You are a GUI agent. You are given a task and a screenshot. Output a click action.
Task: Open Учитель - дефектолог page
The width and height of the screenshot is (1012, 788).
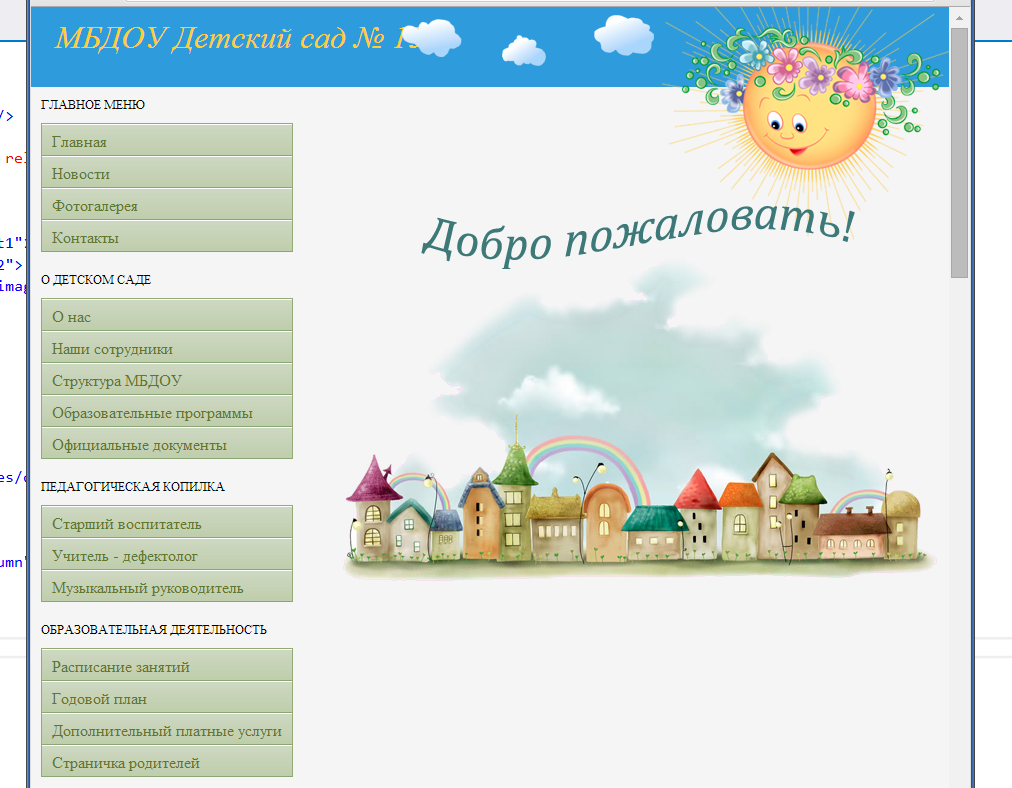pyautogui.click(x=166, y=555)
